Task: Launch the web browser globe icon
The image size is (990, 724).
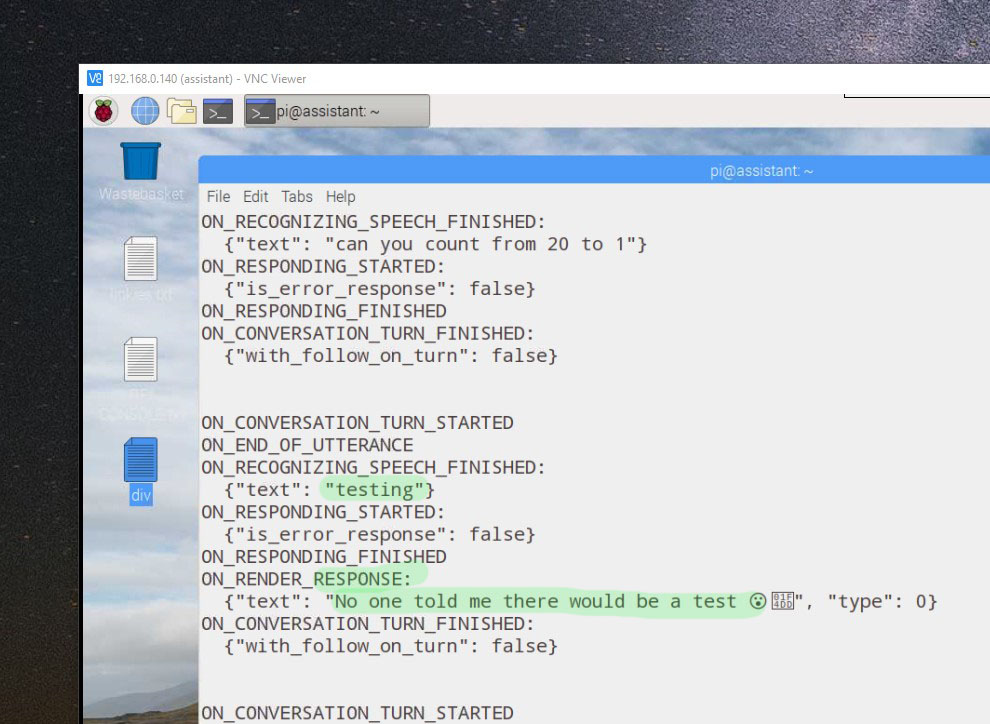Action: pyautogui.click(x=145, y=111)
